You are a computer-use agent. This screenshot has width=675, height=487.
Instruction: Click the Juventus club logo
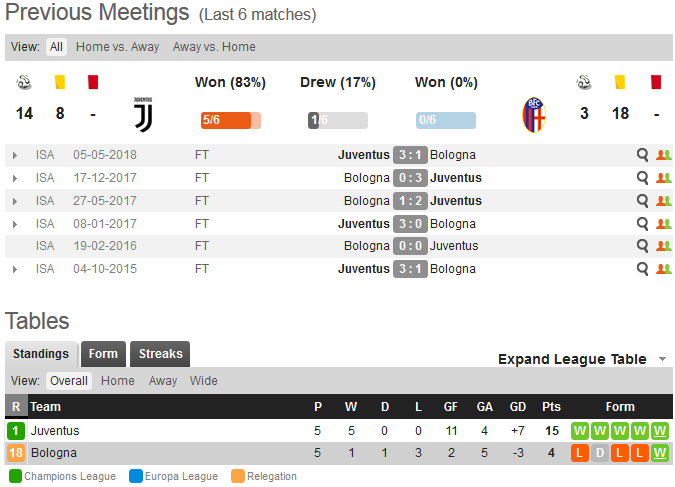pyautogui.click(x=143, y=115)
